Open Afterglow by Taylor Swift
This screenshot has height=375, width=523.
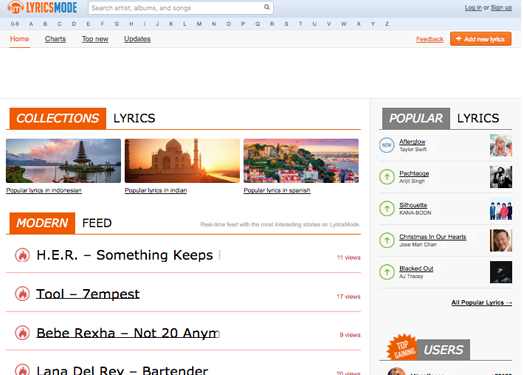[x=412, y=142]
